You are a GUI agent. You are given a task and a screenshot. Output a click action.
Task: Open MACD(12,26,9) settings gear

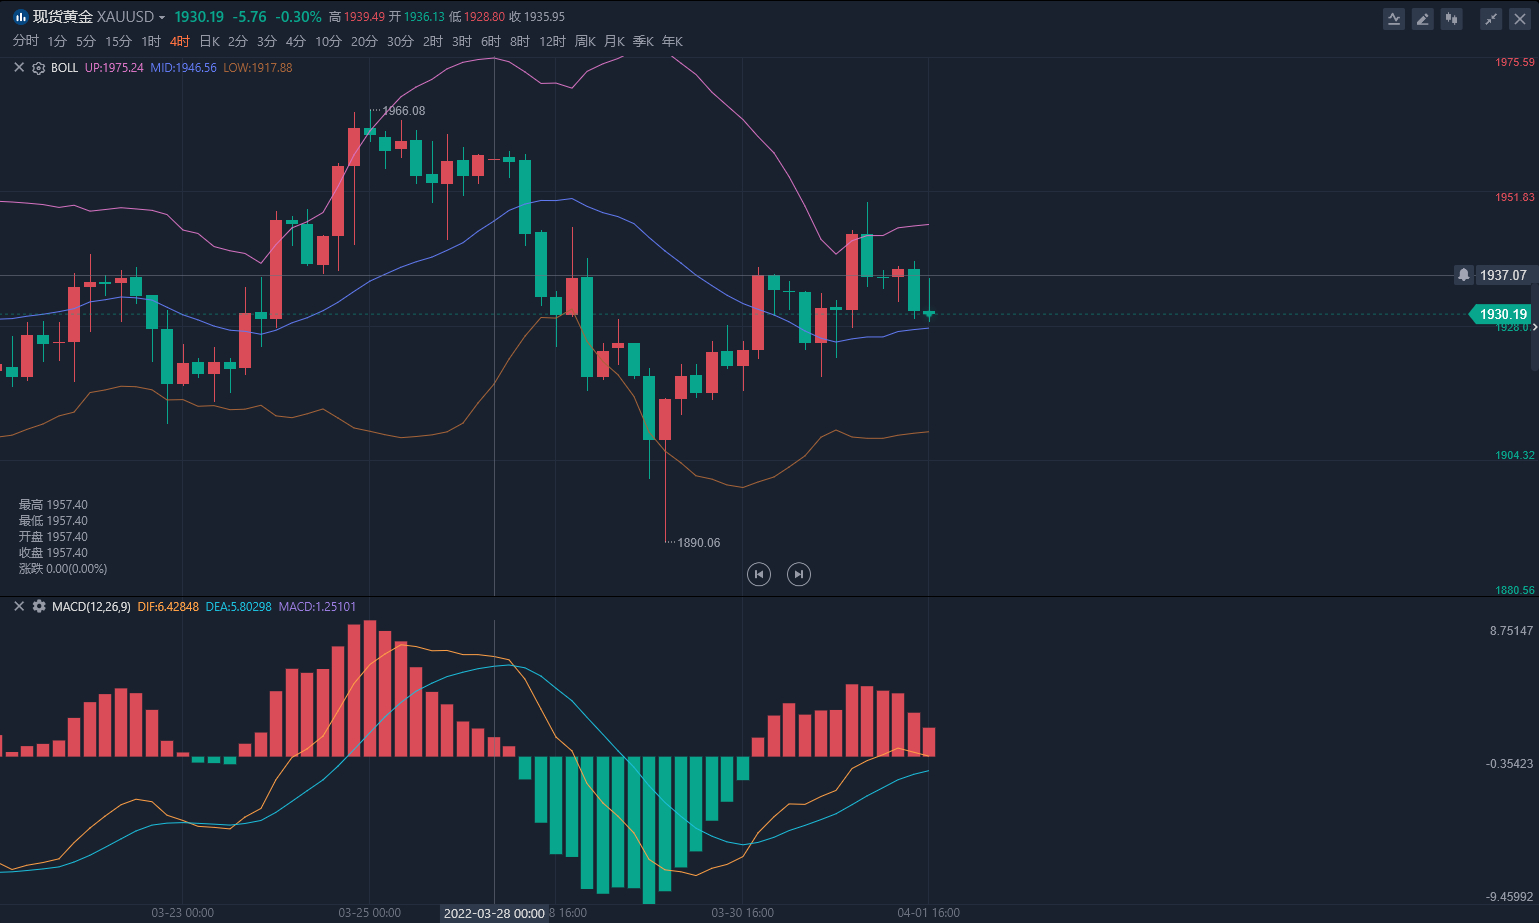point(39,606)
